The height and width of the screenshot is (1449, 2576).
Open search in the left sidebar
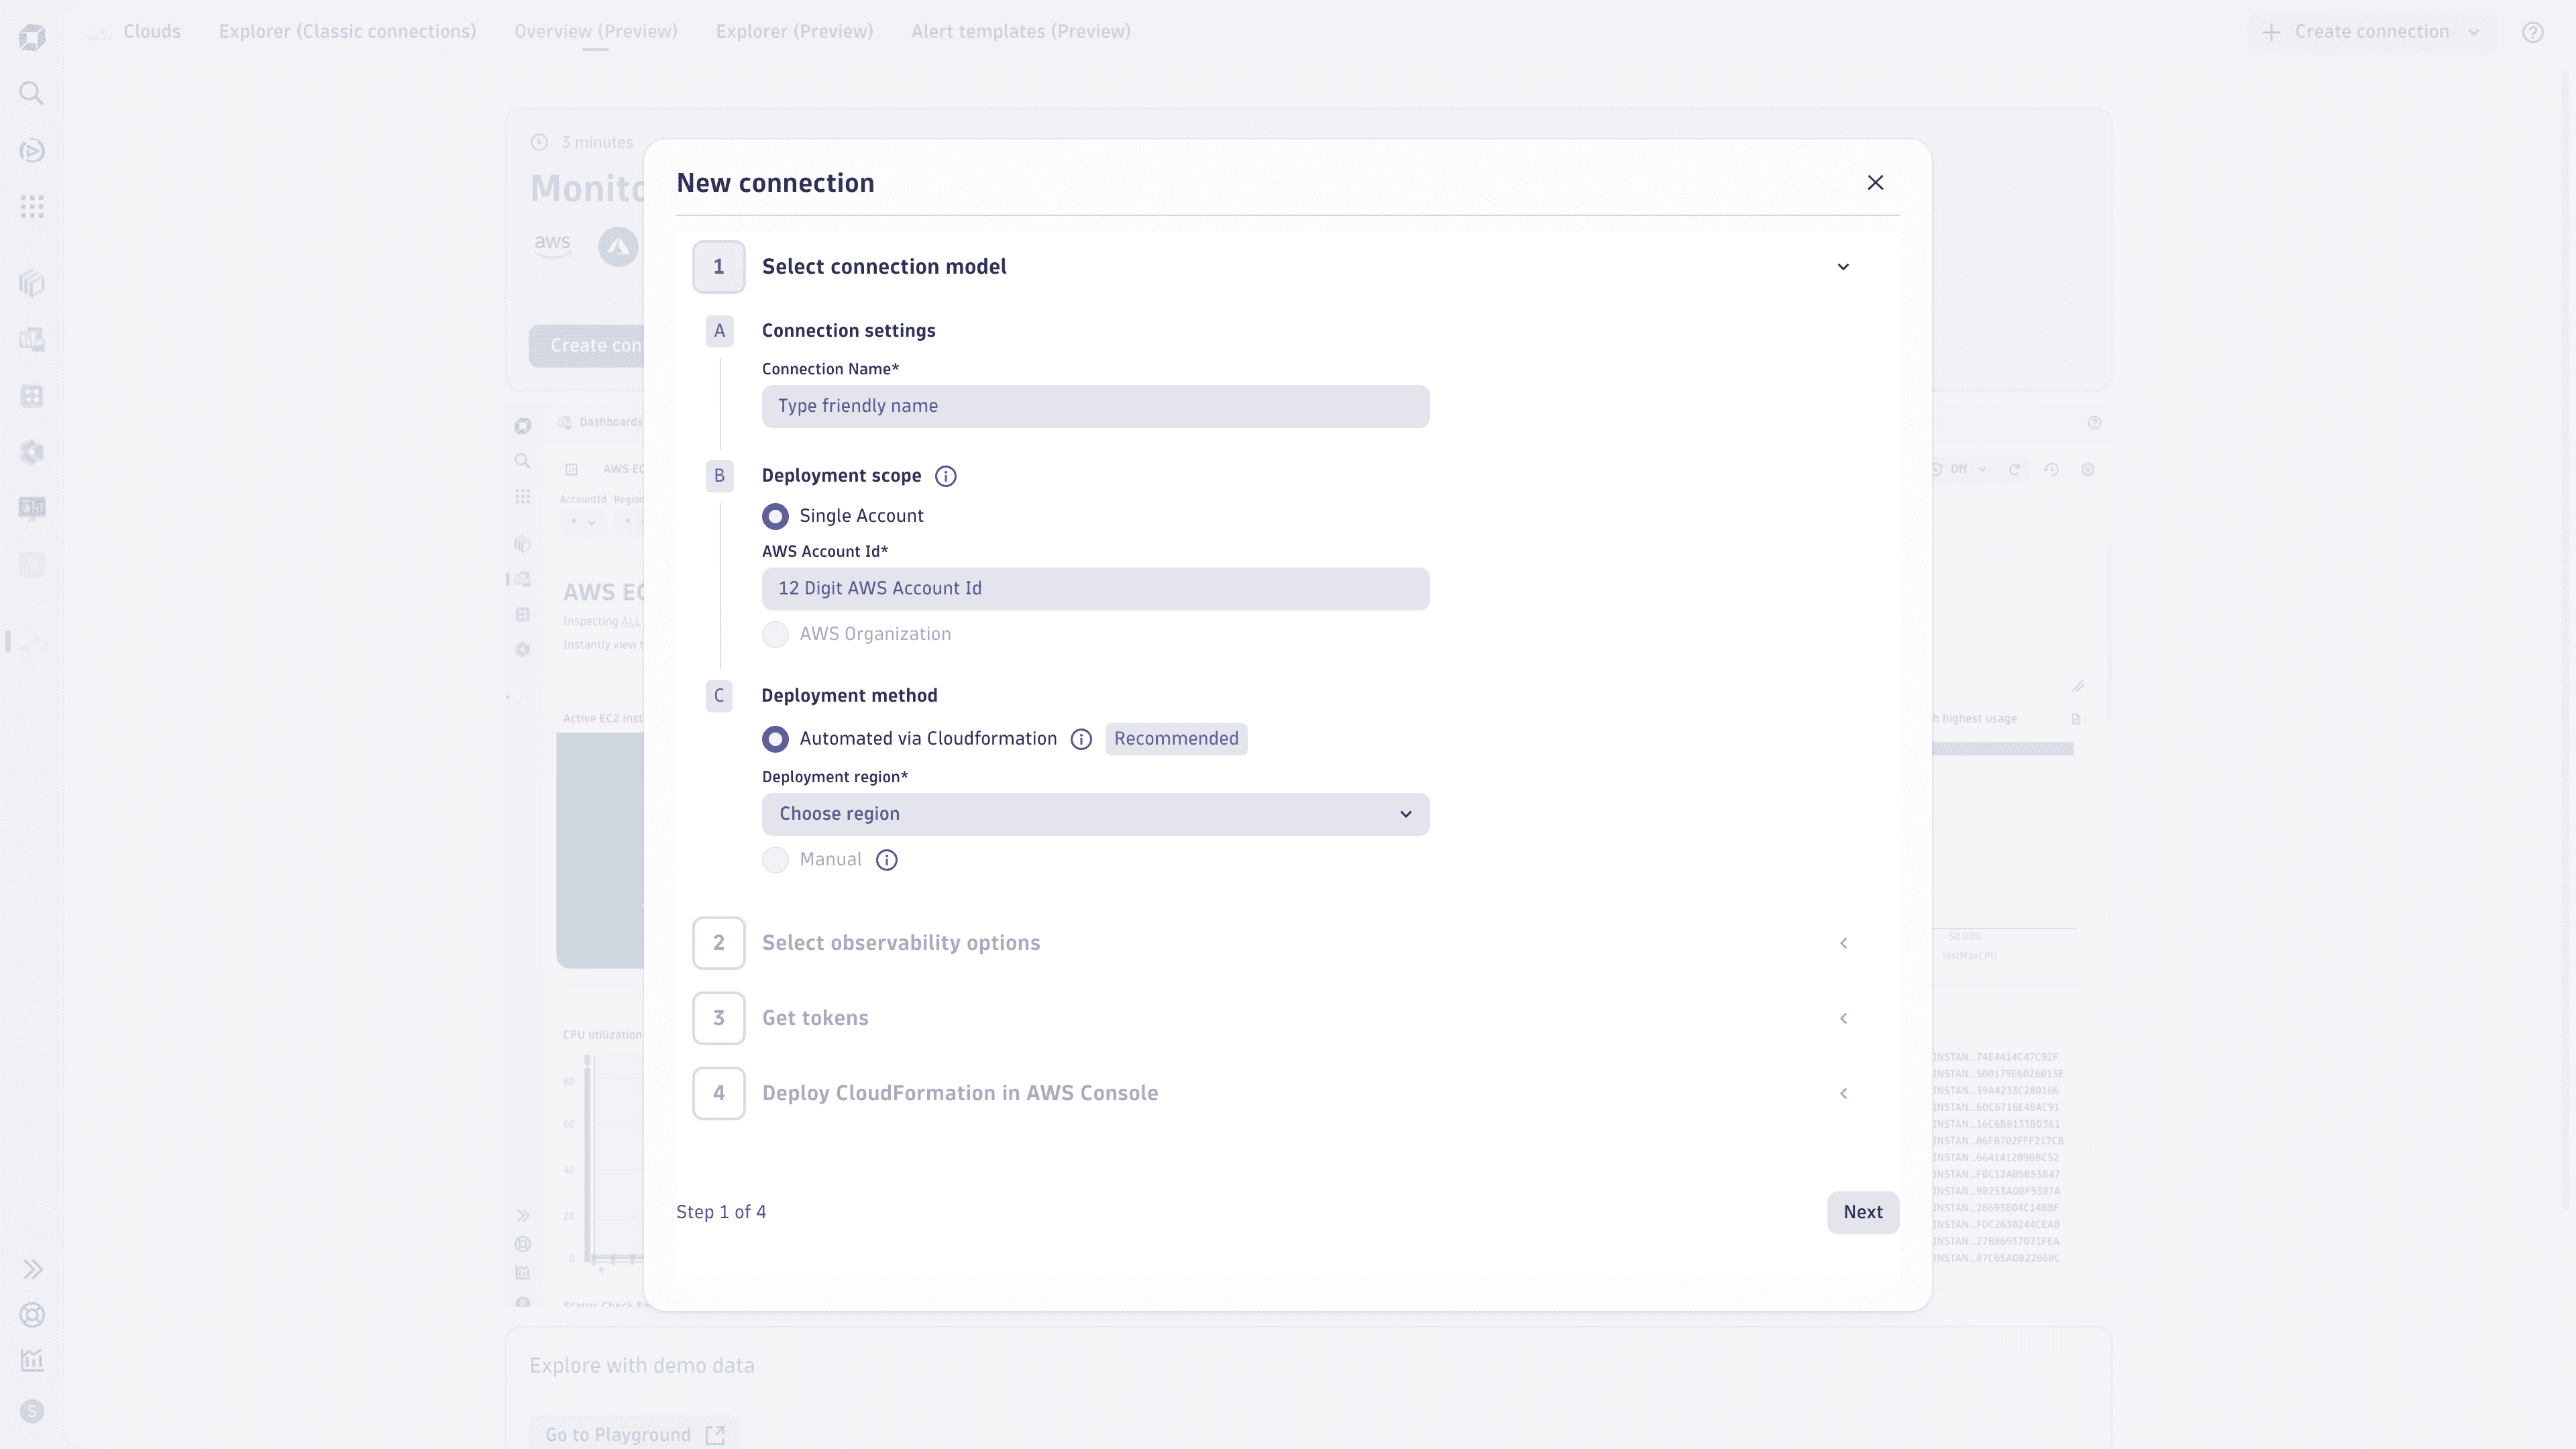point(32,93)
